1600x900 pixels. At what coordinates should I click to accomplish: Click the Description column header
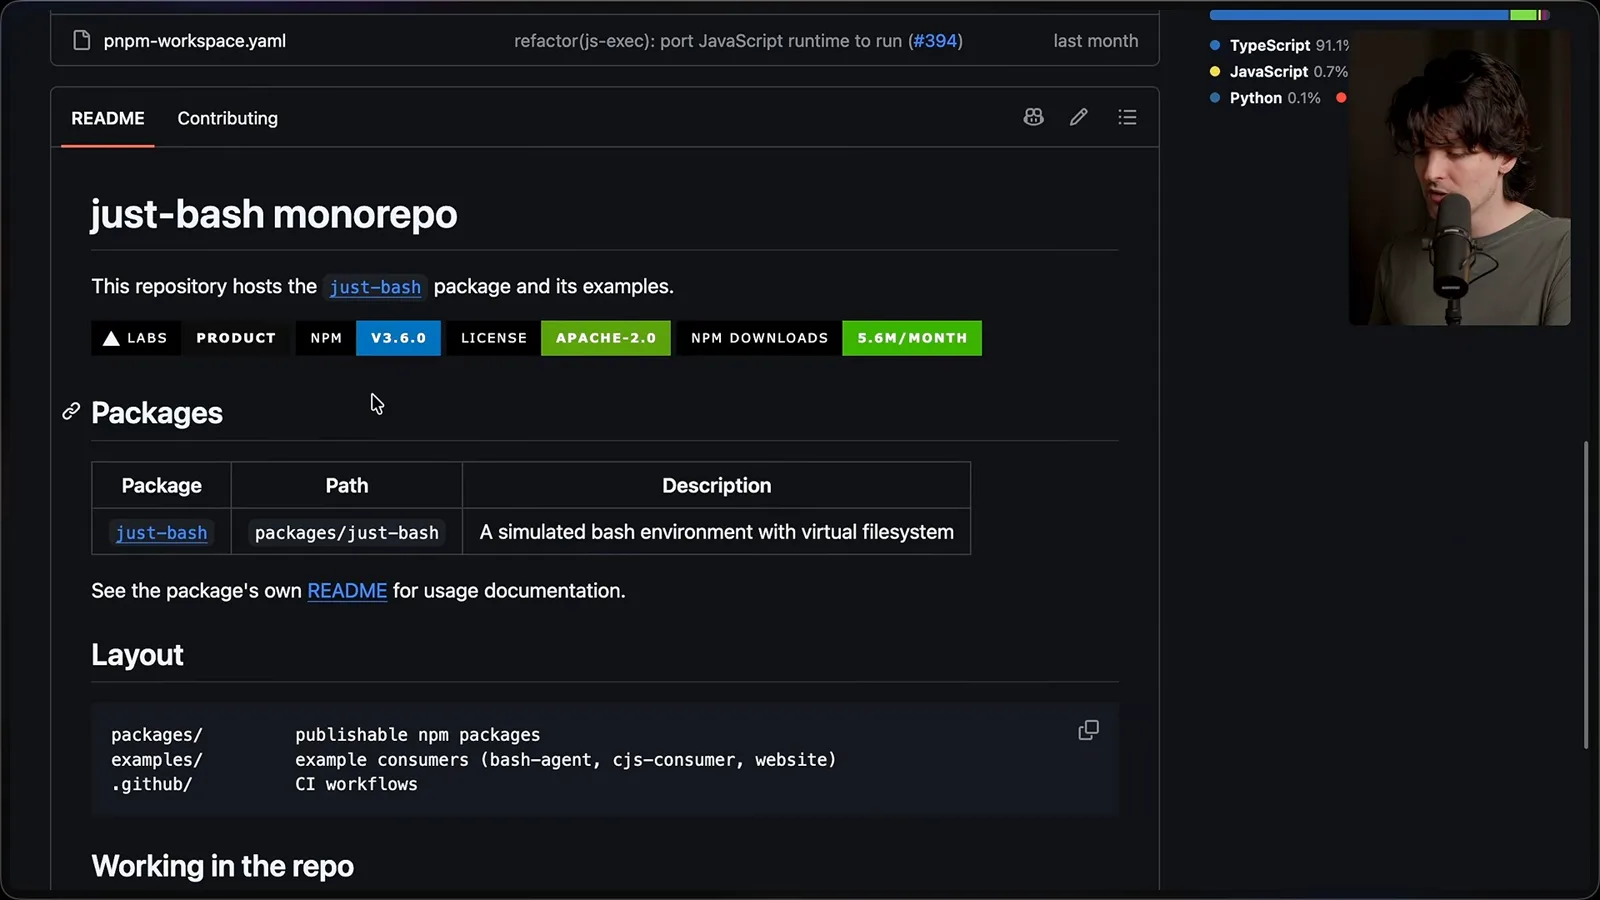[x=717, y=486]
